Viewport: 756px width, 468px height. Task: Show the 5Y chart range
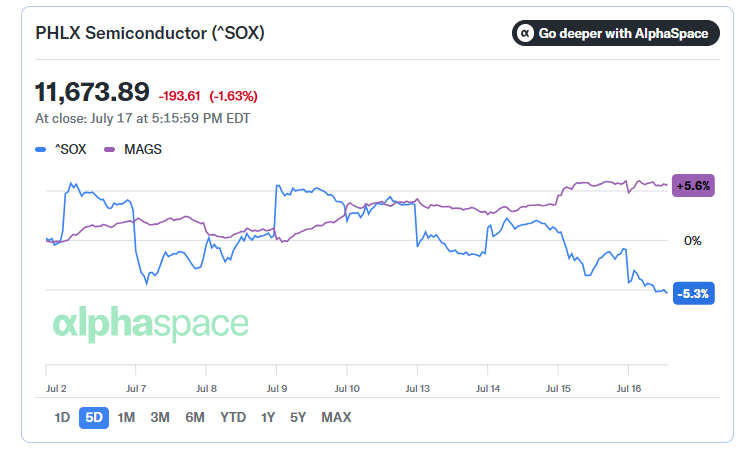(298, 417)
